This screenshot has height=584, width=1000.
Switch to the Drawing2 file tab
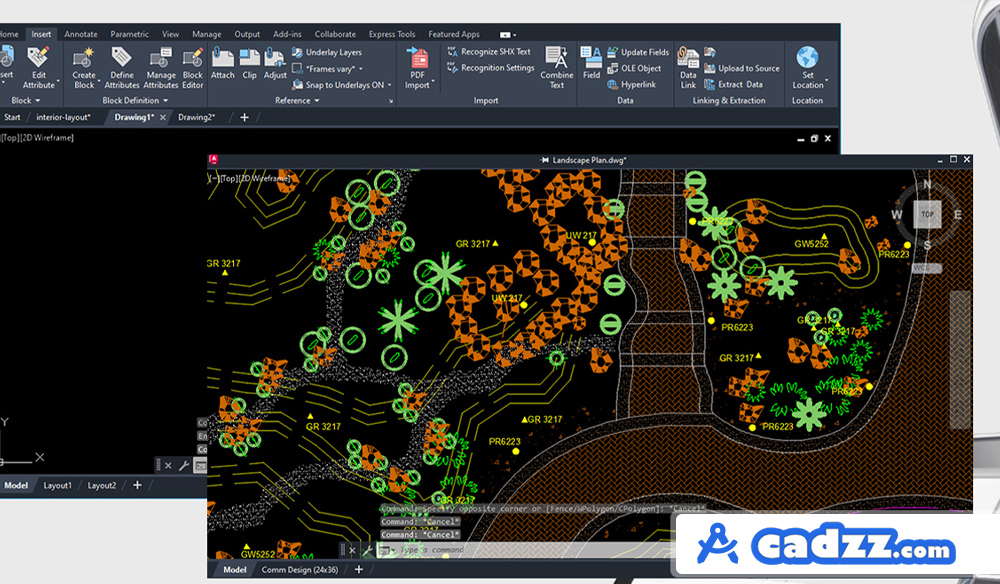196,117
